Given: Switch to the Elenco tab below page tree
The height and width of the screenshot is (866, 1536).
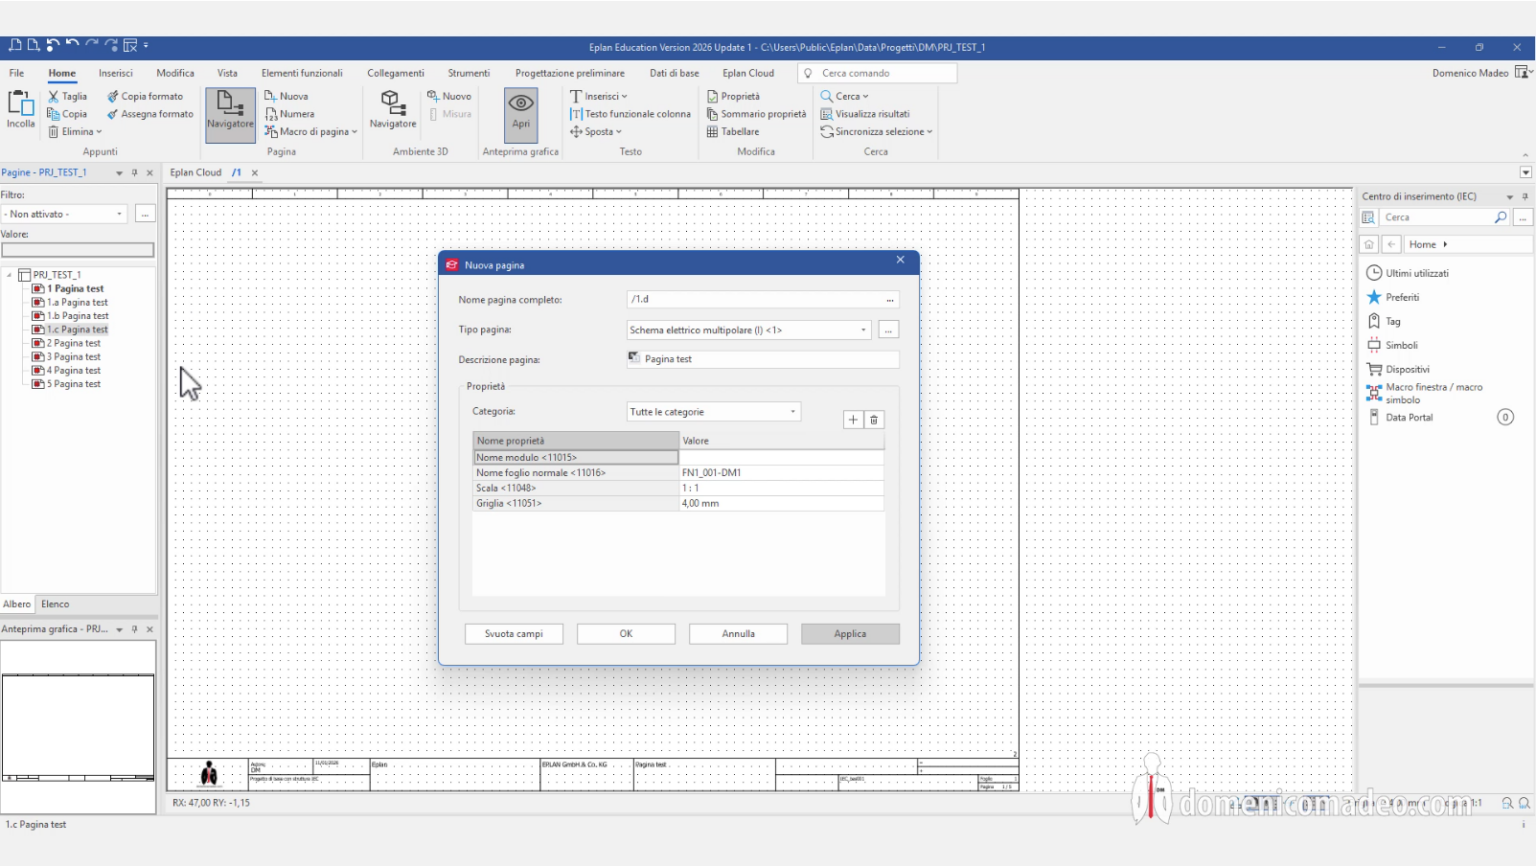Looking at the screenshot, I should [54, 603].
